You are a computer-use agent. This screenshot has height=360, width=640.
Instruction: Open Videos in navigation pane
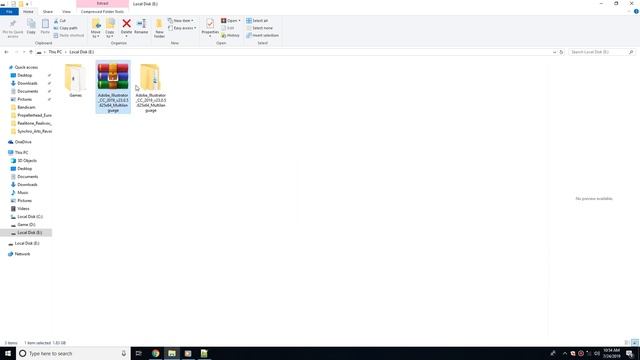[23, 209]
